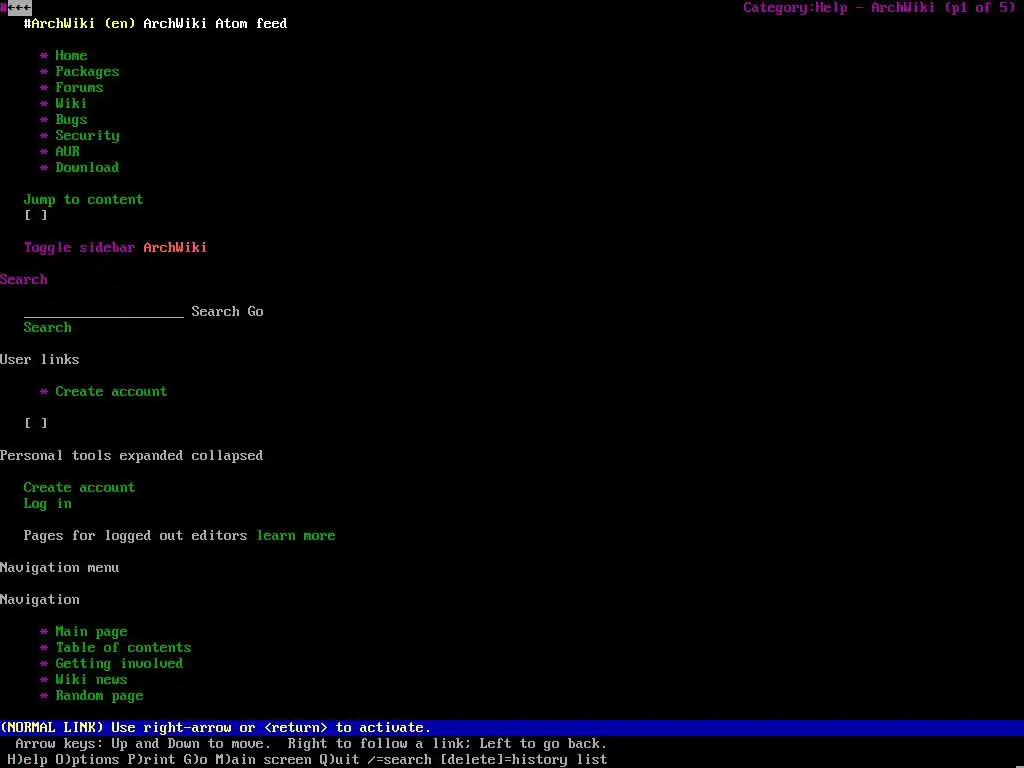The width and height of the screenshot is (1024, 768).
Task: Click the ArchWiki Atom feed text
Action: pyautogui.click(x=216, y=24)
